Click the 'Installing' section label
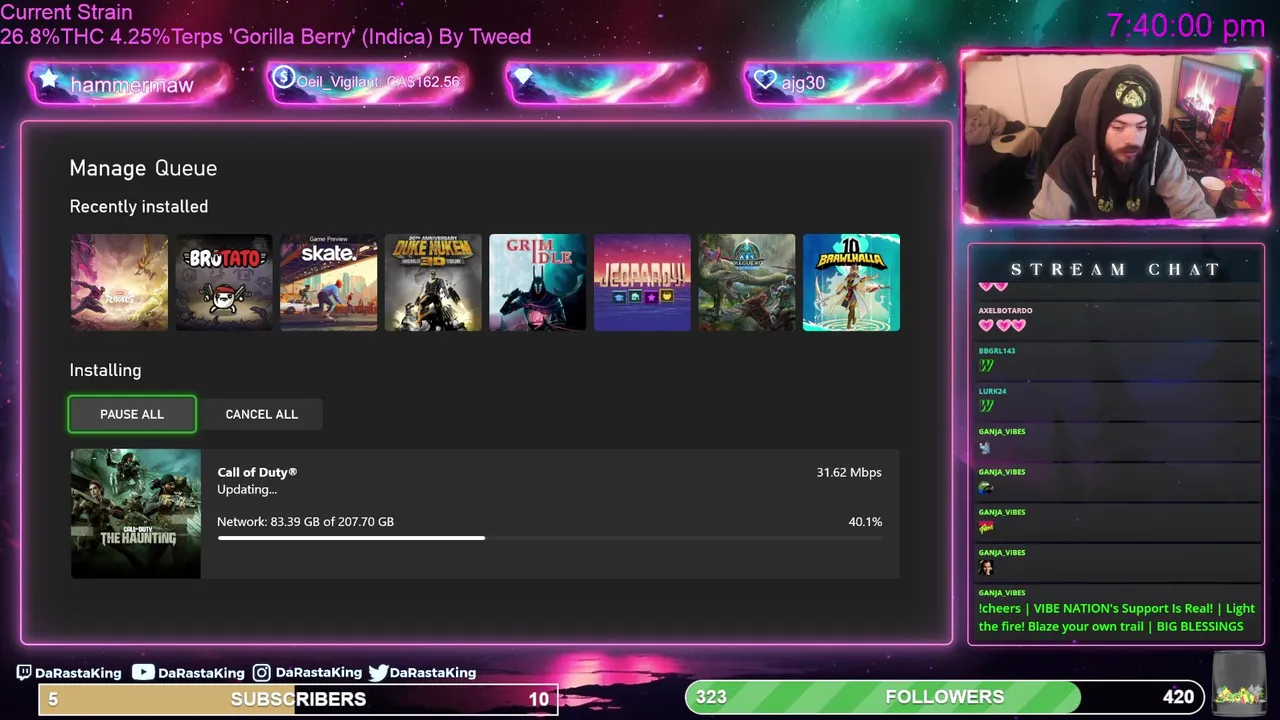The image size is (1280, 720). 105,370
